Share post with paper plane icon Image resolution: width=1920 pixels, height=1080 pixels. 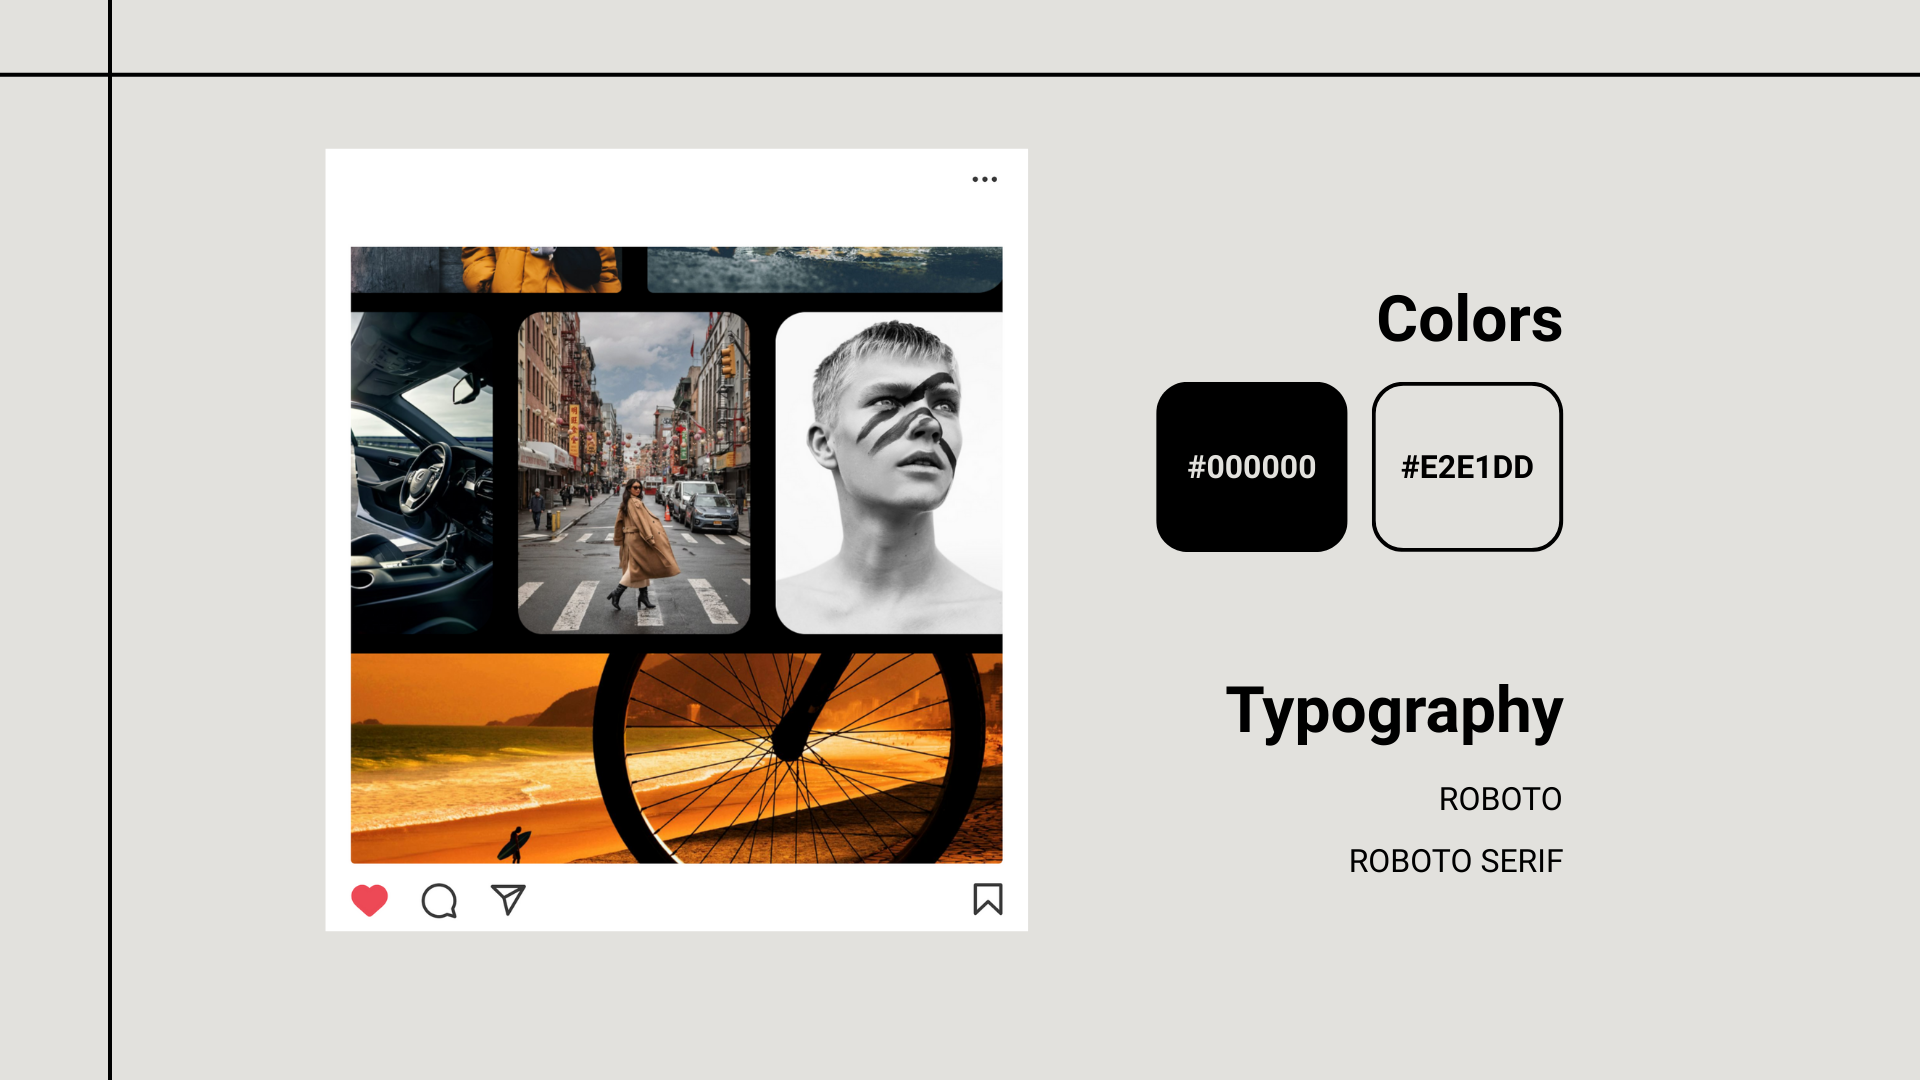click(x=508, y=899)
